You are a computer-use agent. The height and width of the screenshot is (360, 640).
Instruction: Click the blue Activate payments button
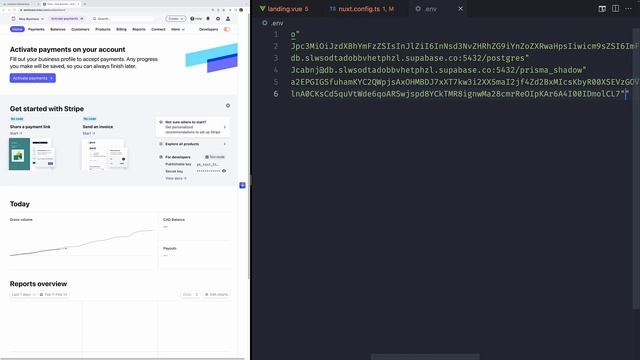33,78
